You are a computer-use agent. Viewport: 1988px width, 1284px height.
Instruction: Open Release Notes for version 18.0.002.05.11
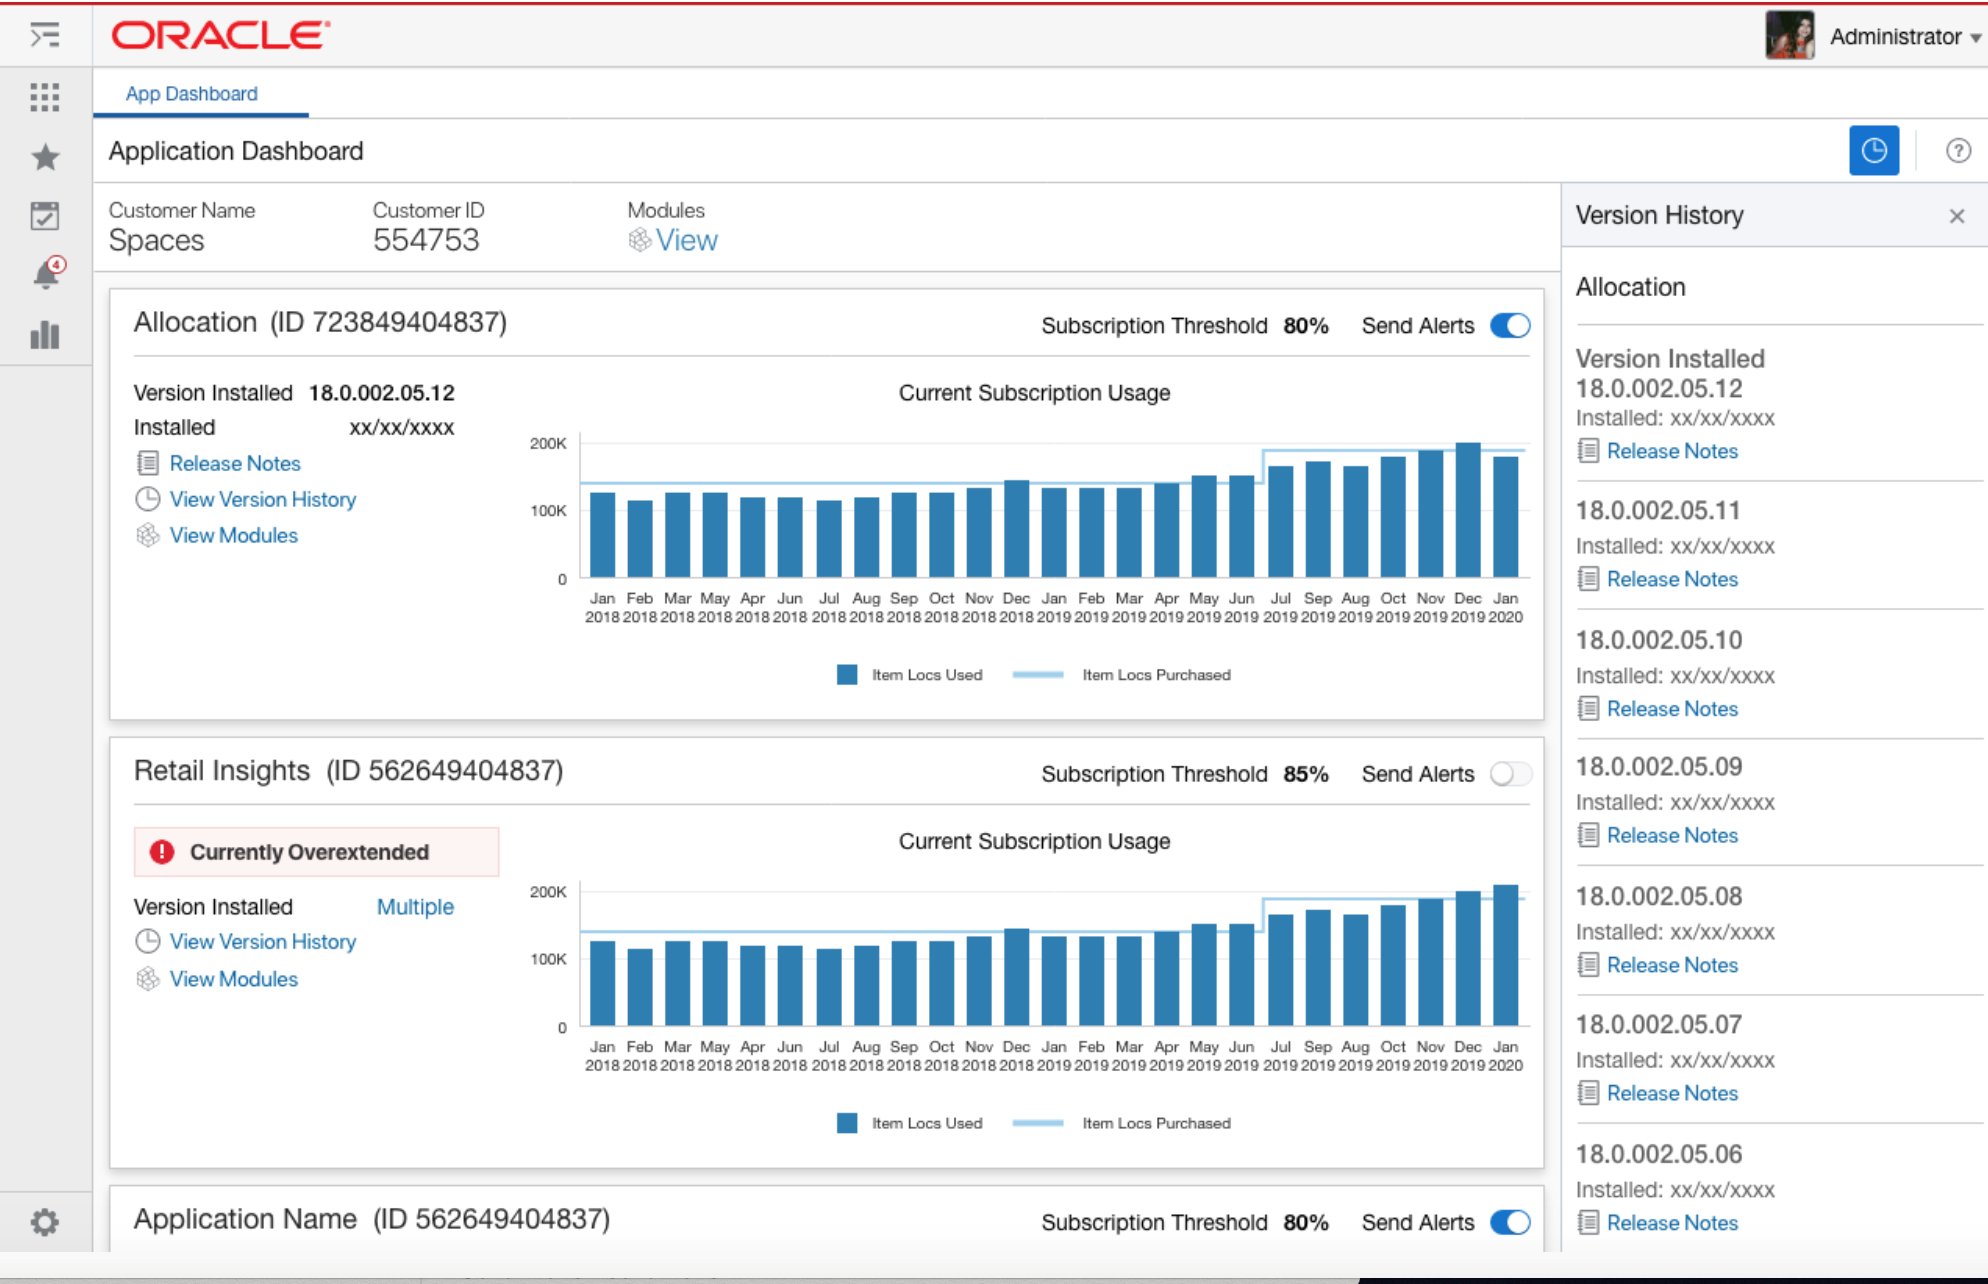[x=1672, y=579]
